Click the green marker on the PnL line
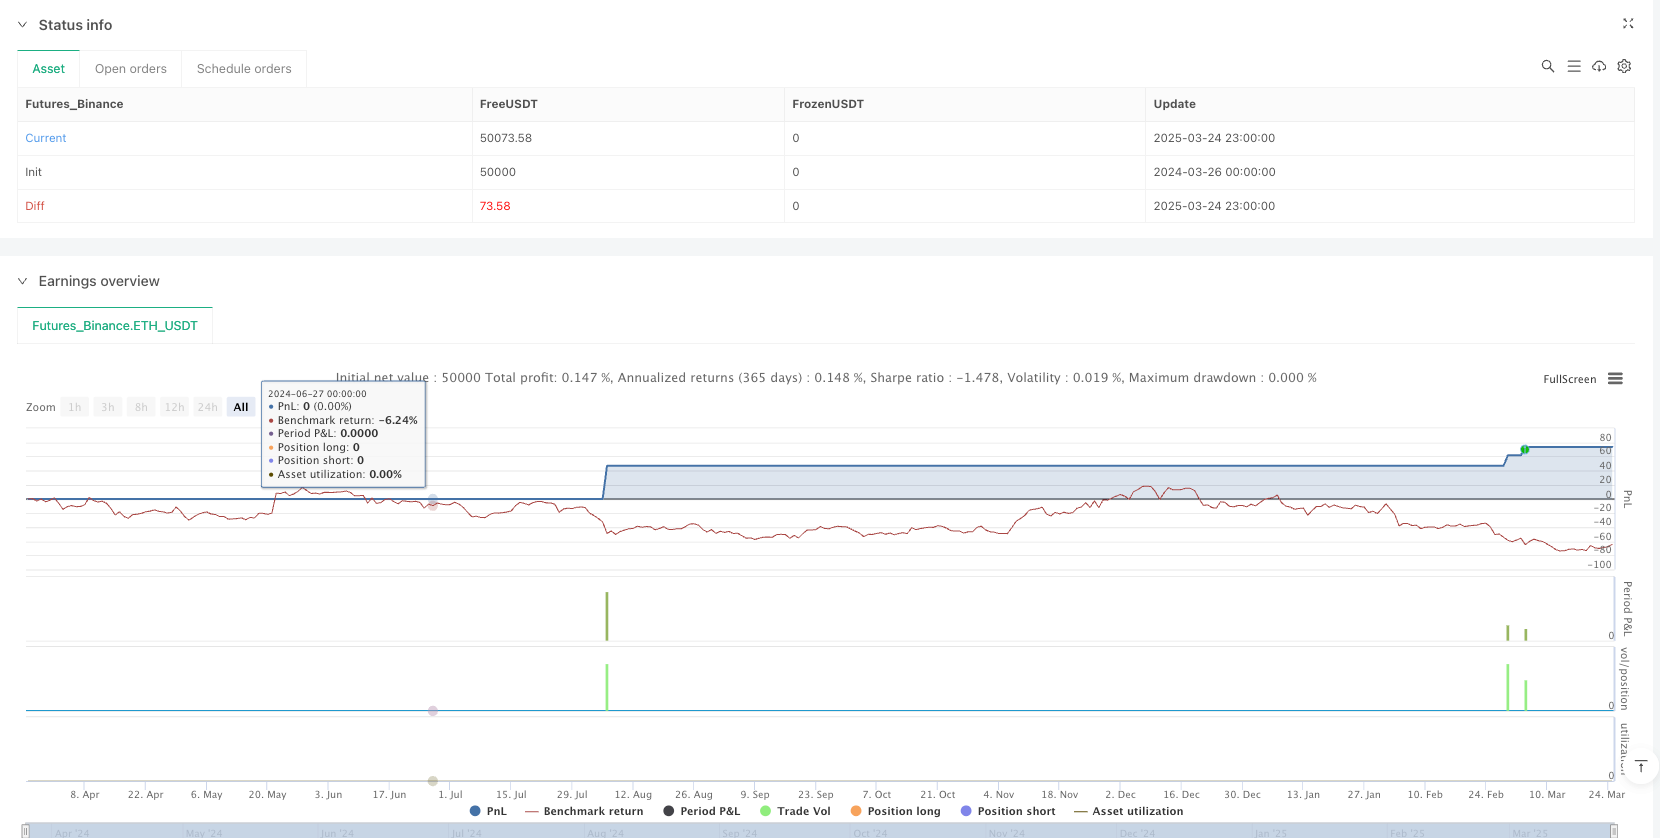1660x838 pixels. coord(1525,450)
